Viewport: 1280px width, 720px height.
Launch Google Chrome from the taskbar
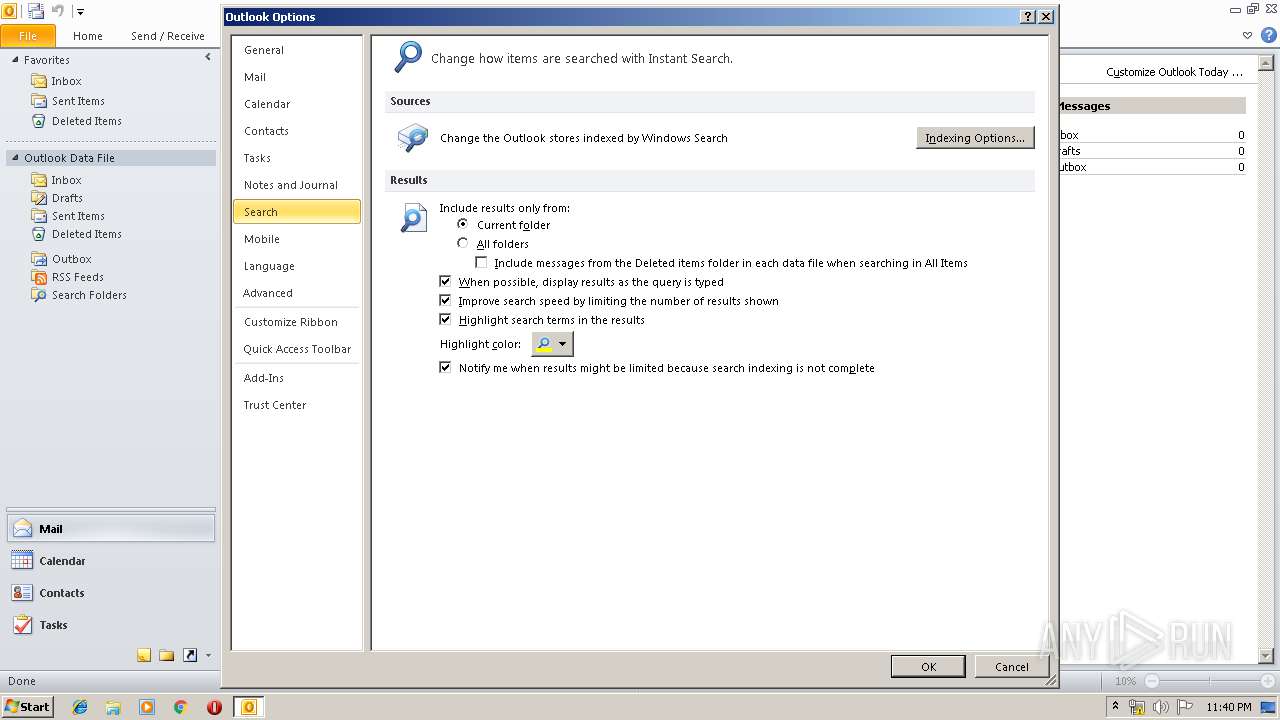pos(180,707)
